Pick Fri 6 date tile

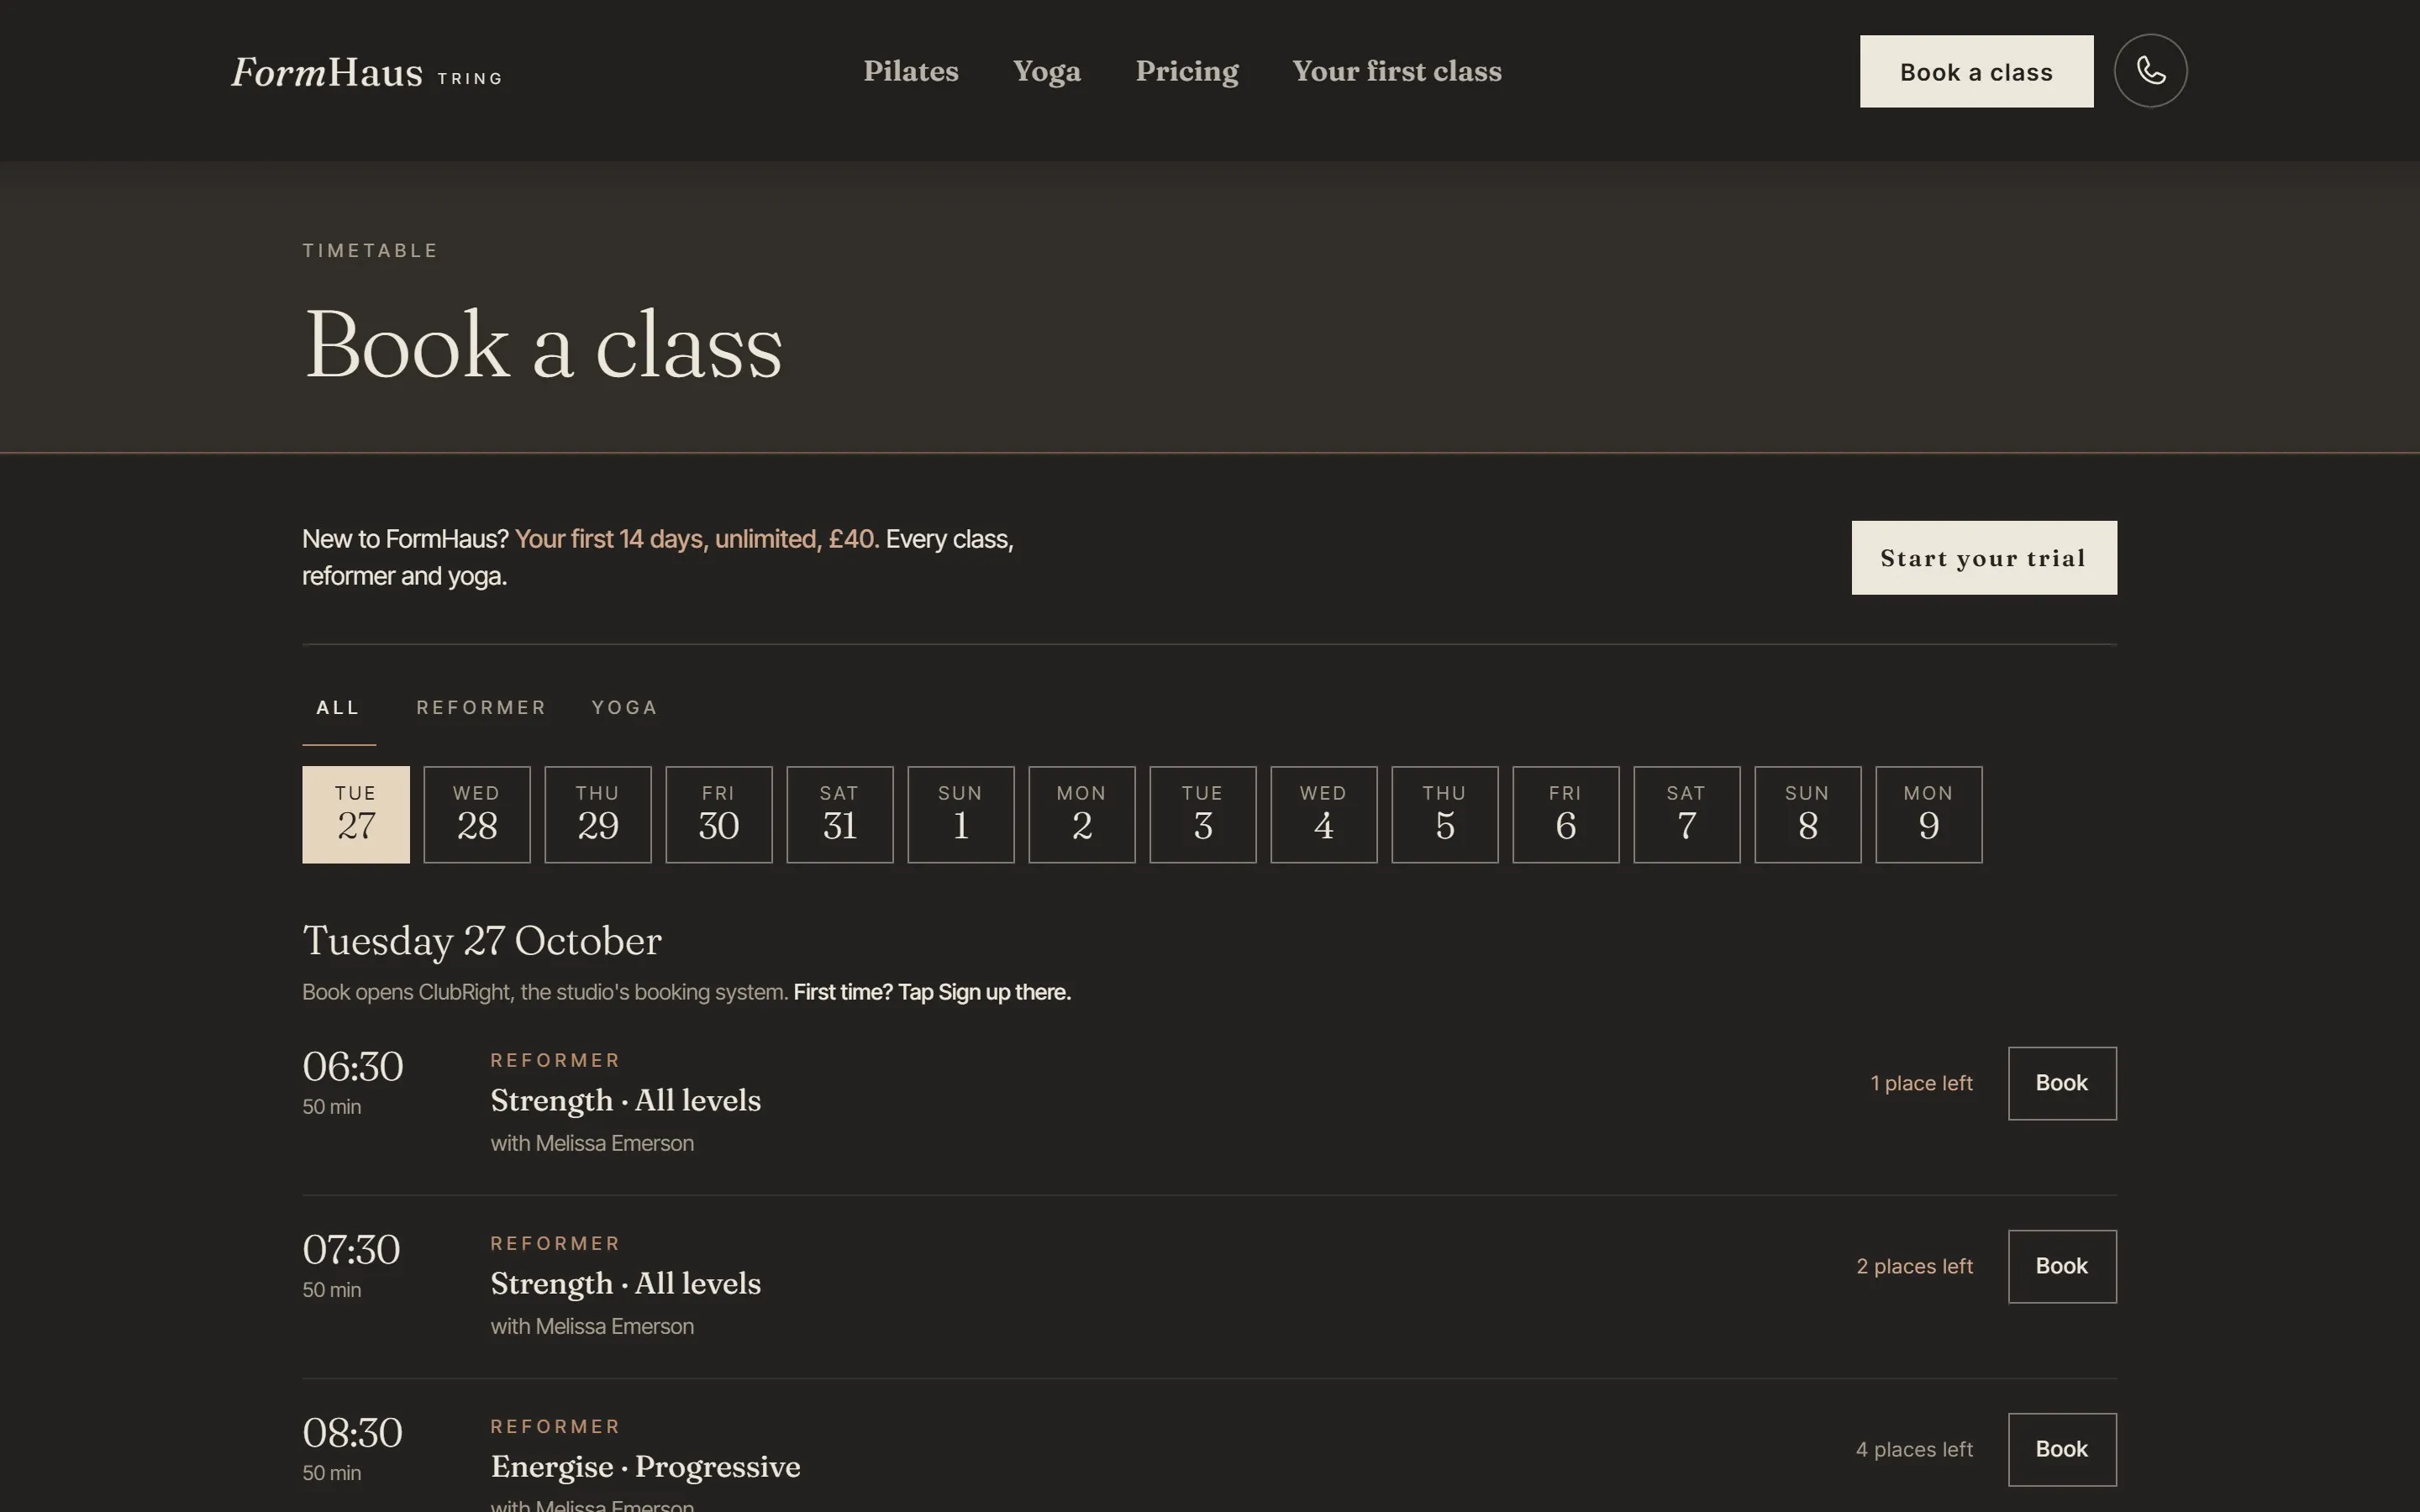click(x=1566, y=814)
